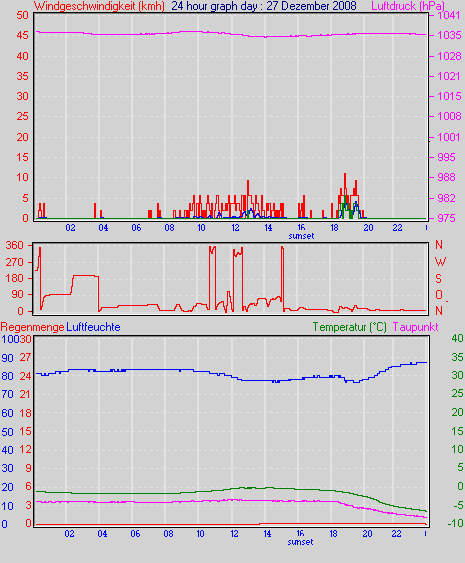This screenshot has height=563, width=465.
Task: Click the Regenmenge legend label
Action: point(32,327)
